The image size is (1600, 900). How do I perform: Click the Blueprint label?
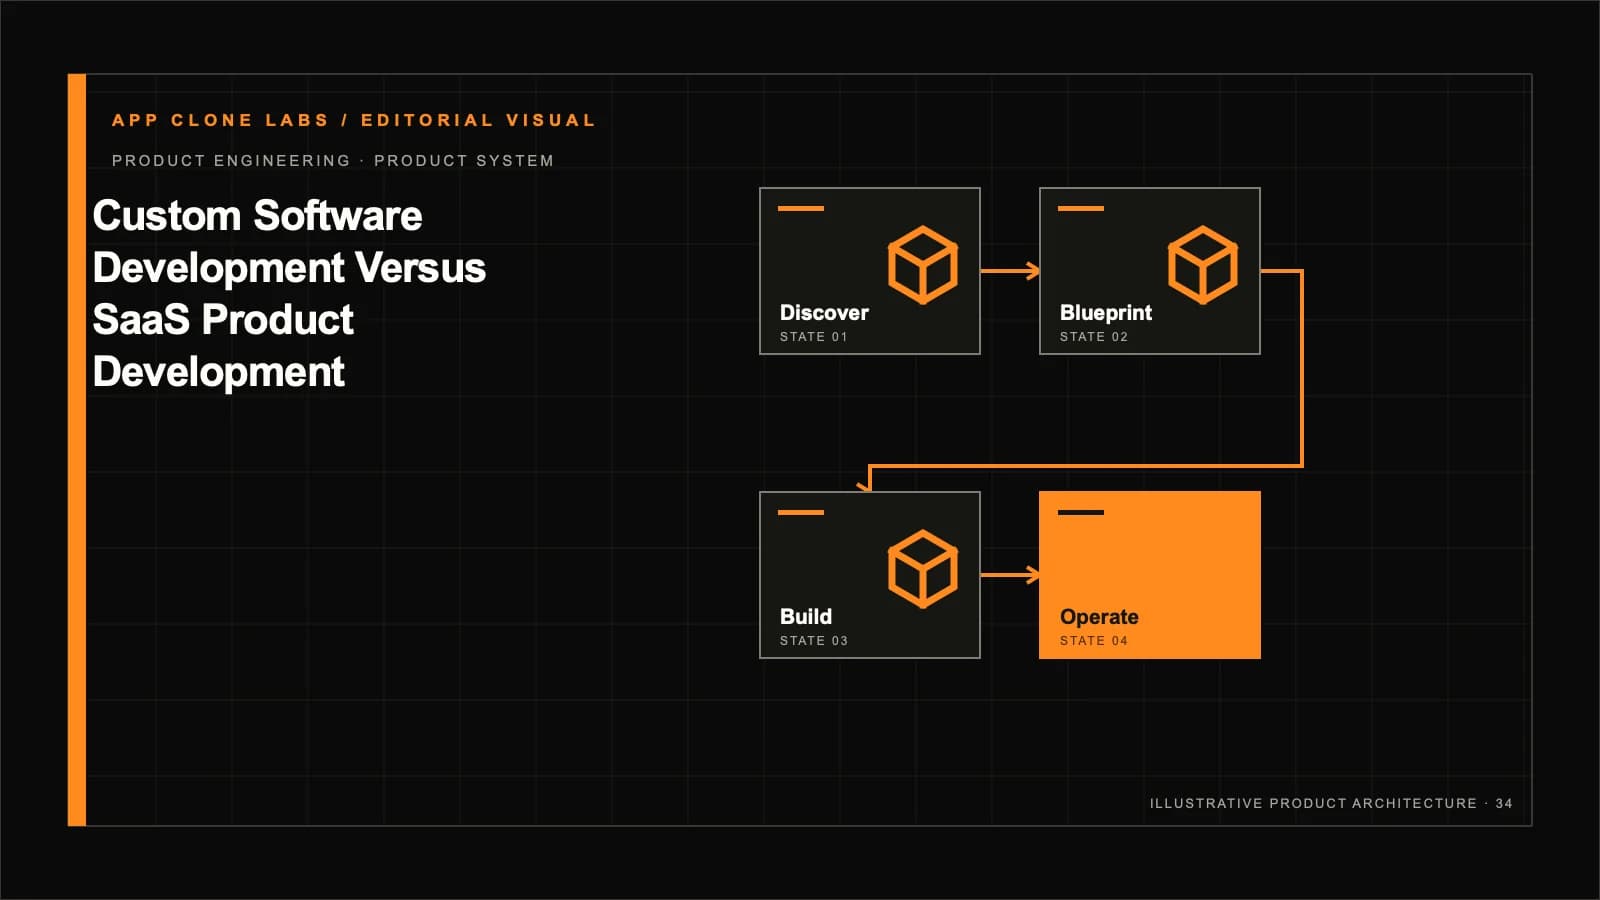(x=1106, y=313)
